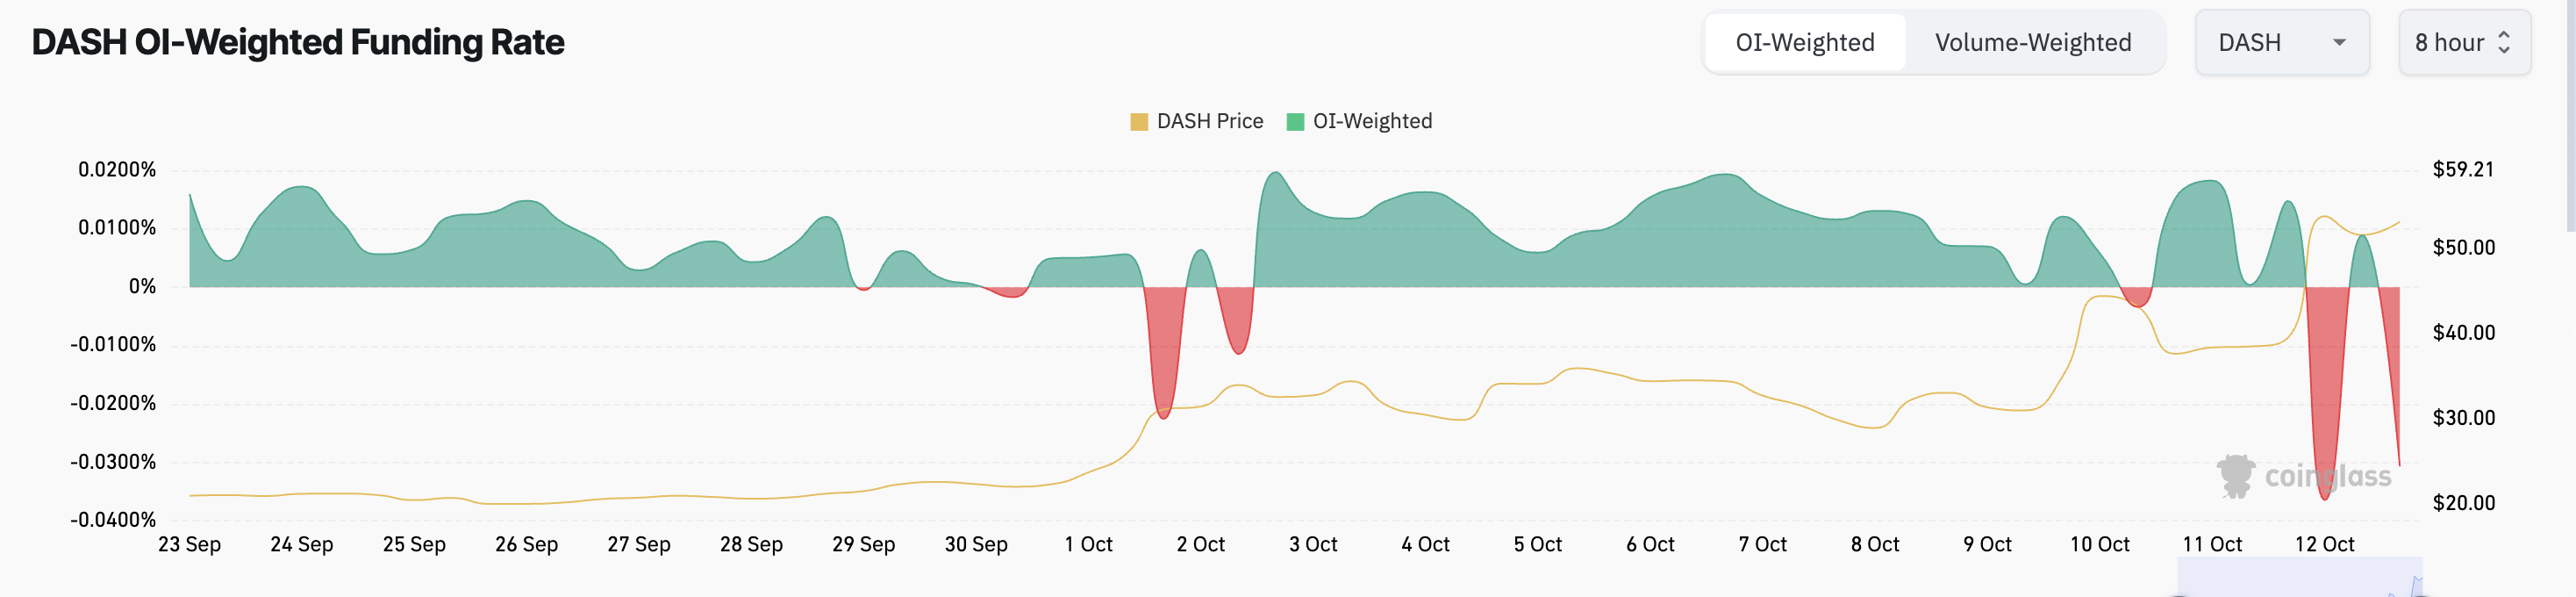Toggle DASH Price legend yellow swatch
This screenshot has width=2576, height=597.
point(1139,122)
